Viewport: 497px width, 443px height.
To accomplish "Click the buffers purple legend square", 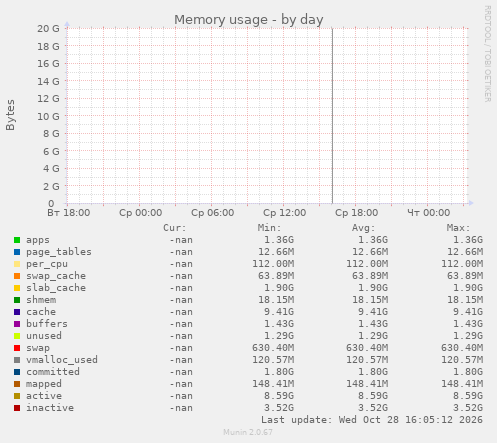I will (x=17, y=324).
